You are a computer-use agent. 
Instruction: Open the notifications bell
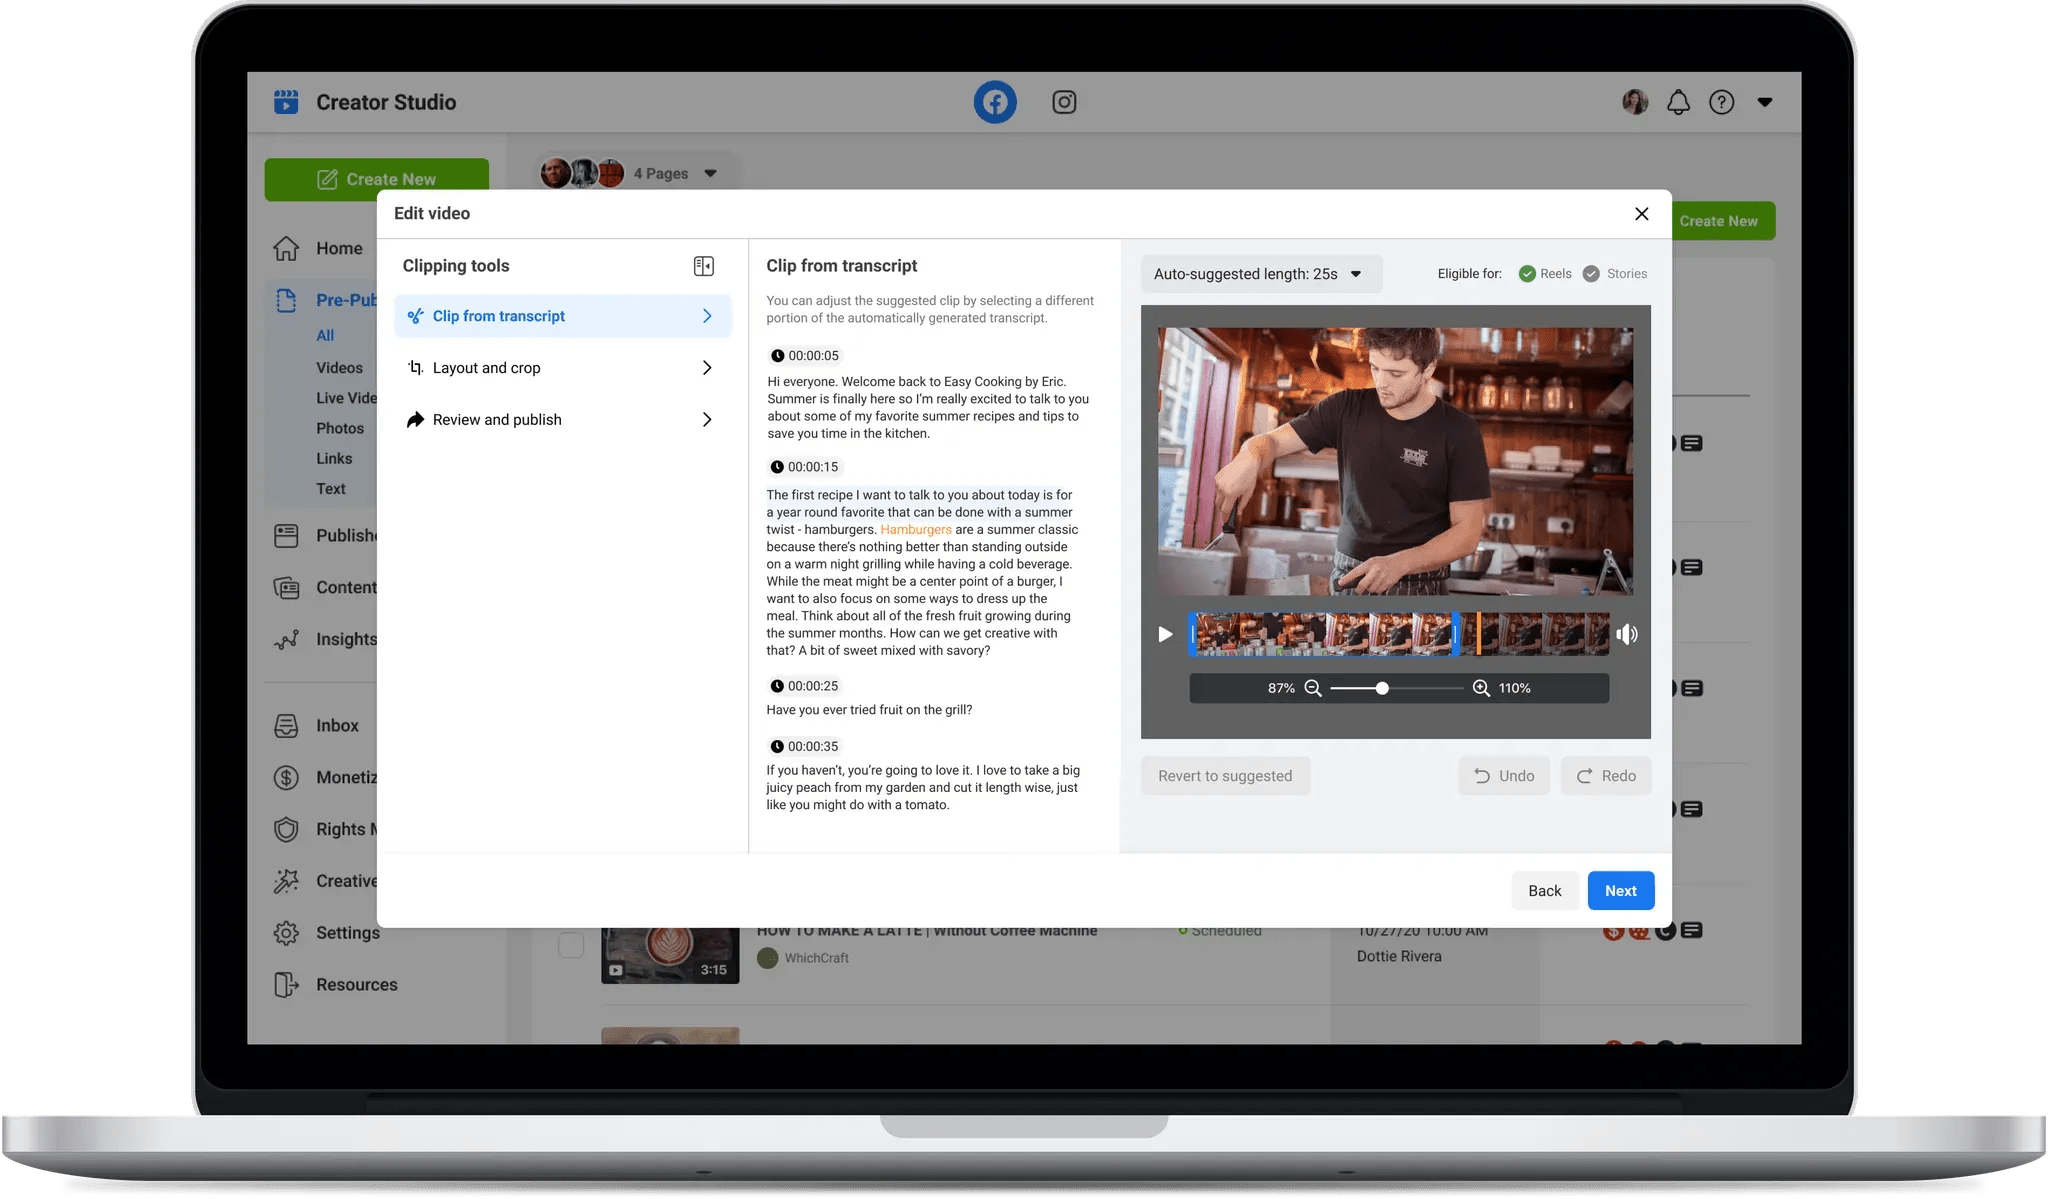coord(1678,102)
